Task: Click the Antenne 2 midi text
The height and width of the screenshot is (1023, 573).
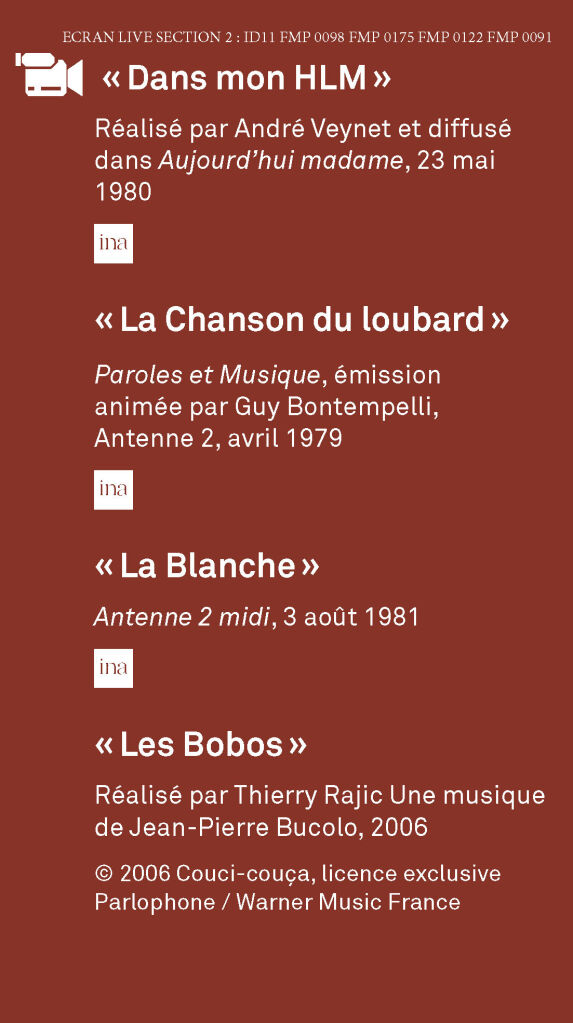Action: (x=182, y=617)
